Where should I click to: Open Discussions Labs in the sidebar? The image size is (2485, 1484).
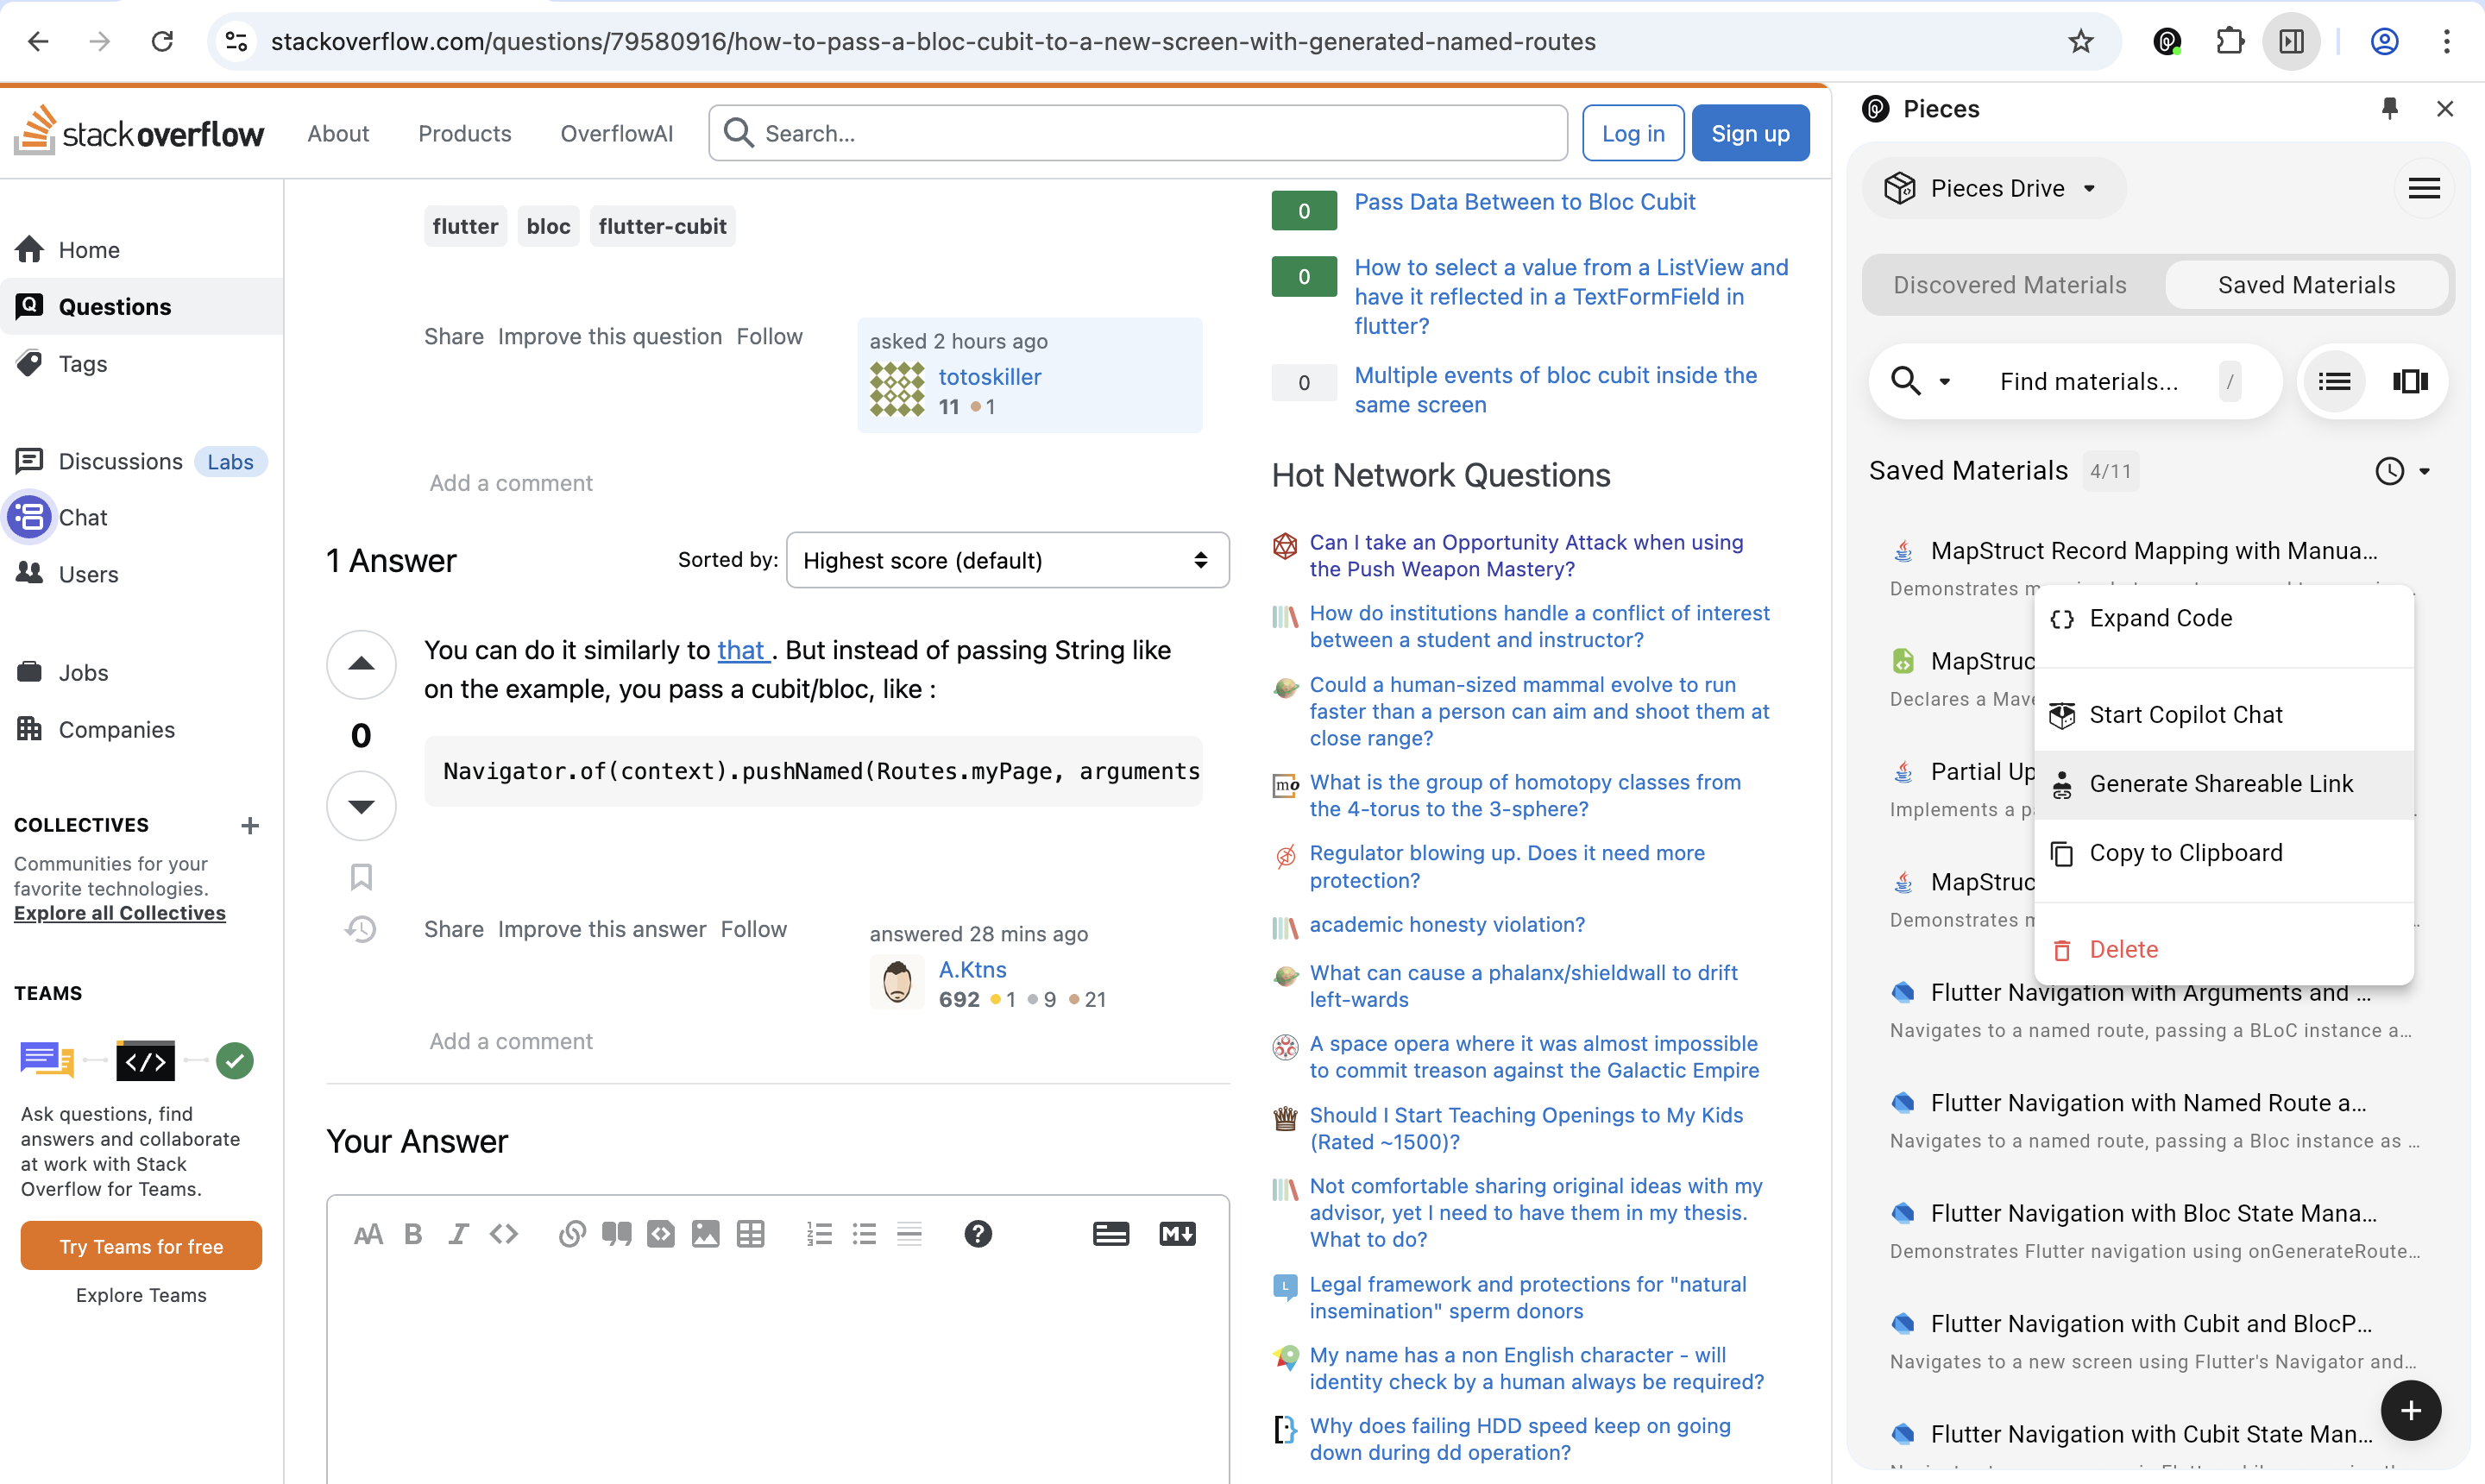[x=141, y=461]
